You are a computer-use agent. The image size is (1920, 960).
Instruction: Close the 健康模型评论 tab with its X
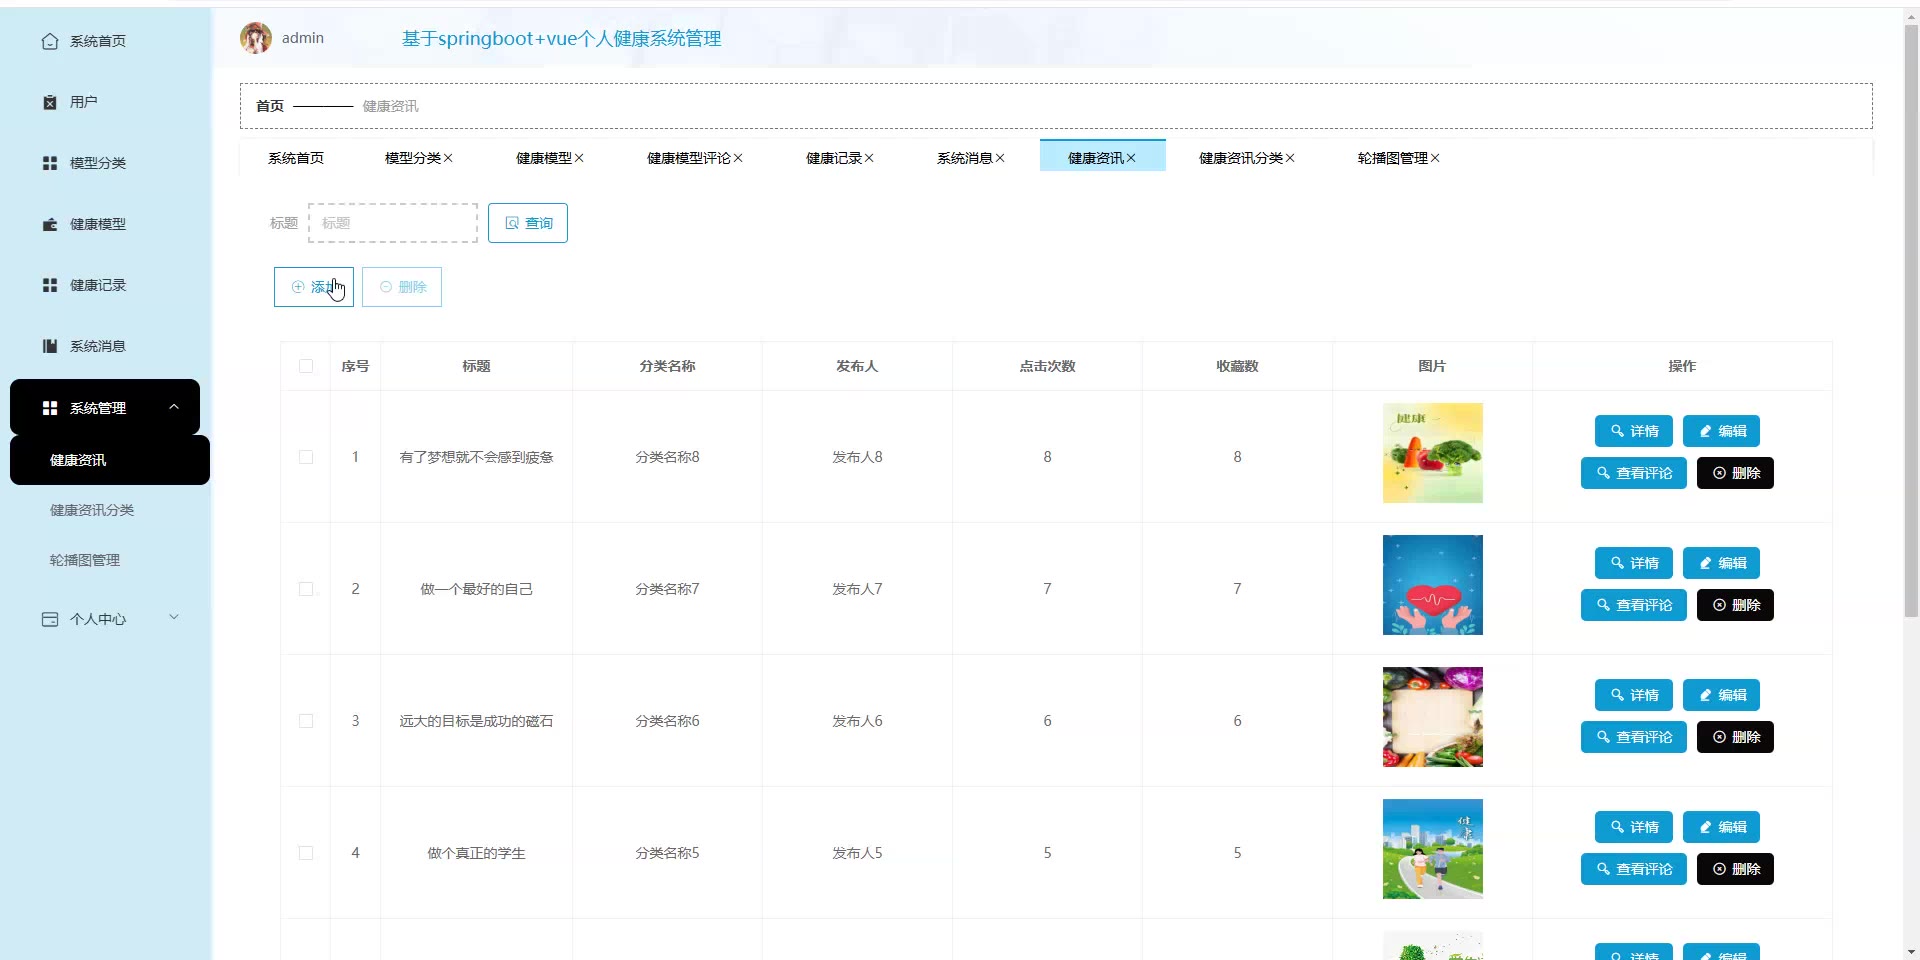(738, 158)
